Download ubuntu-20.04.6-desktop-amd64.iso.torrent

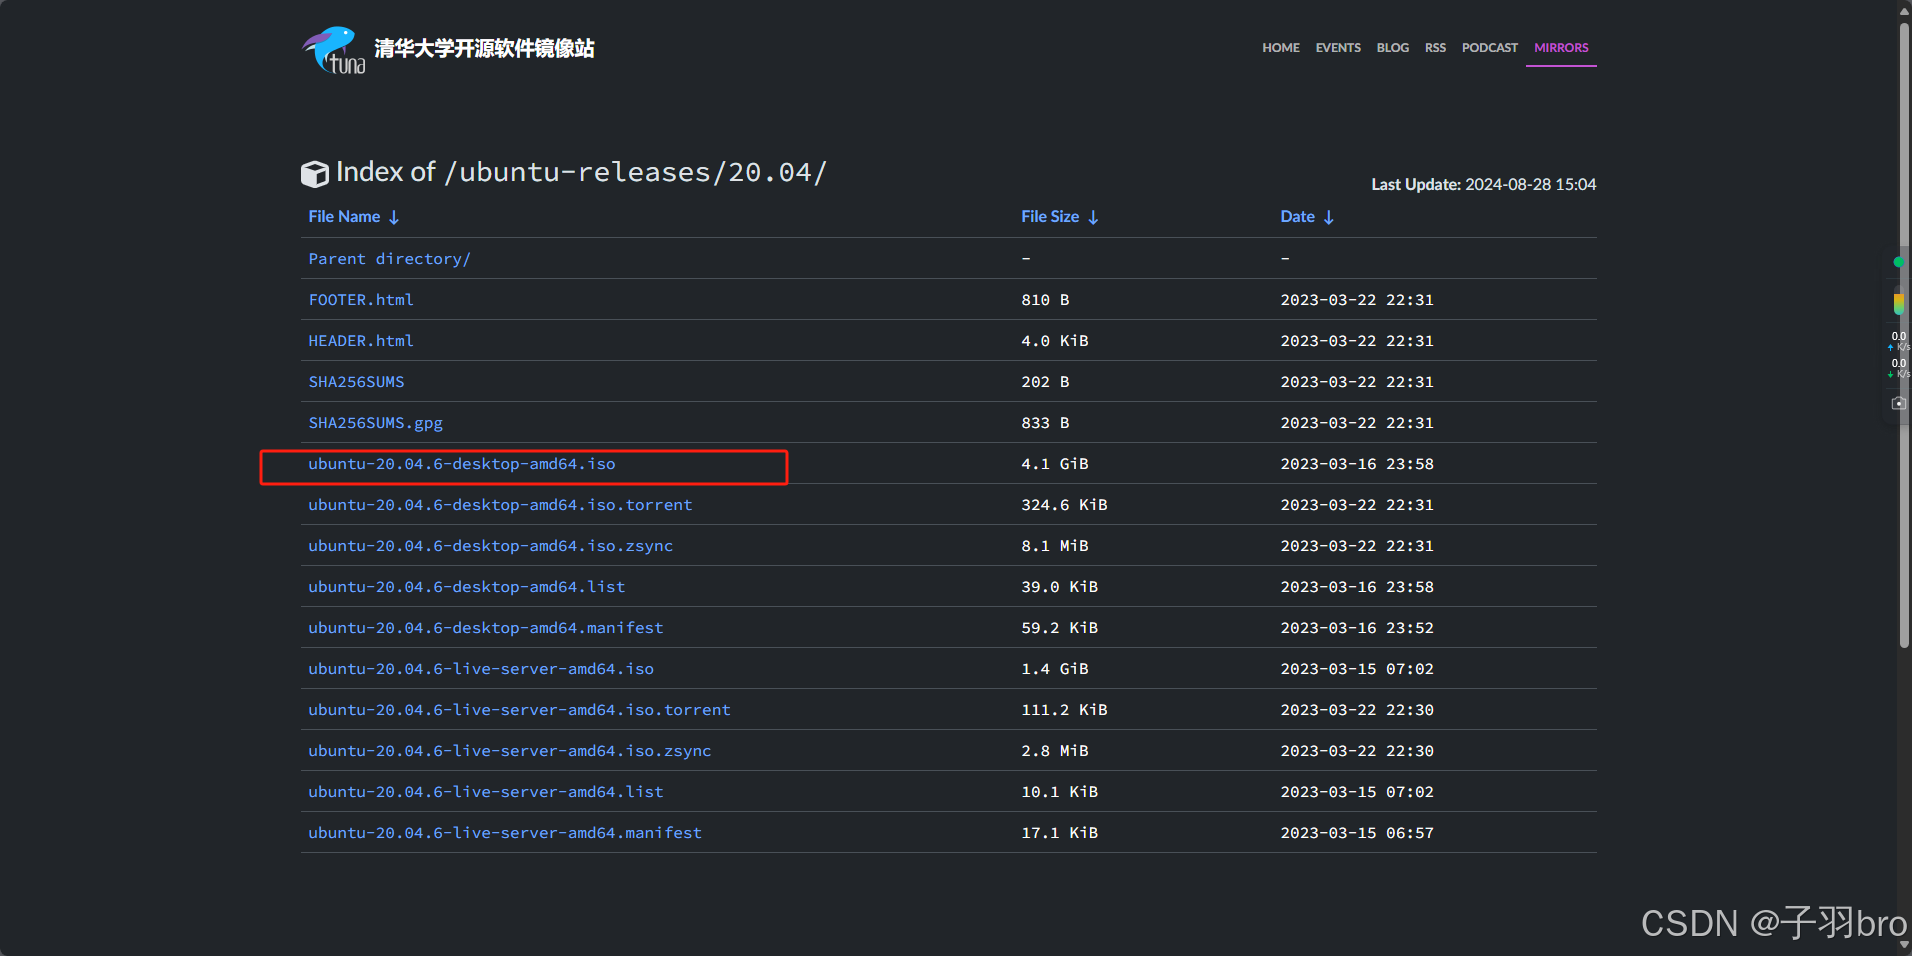point(500,505)
